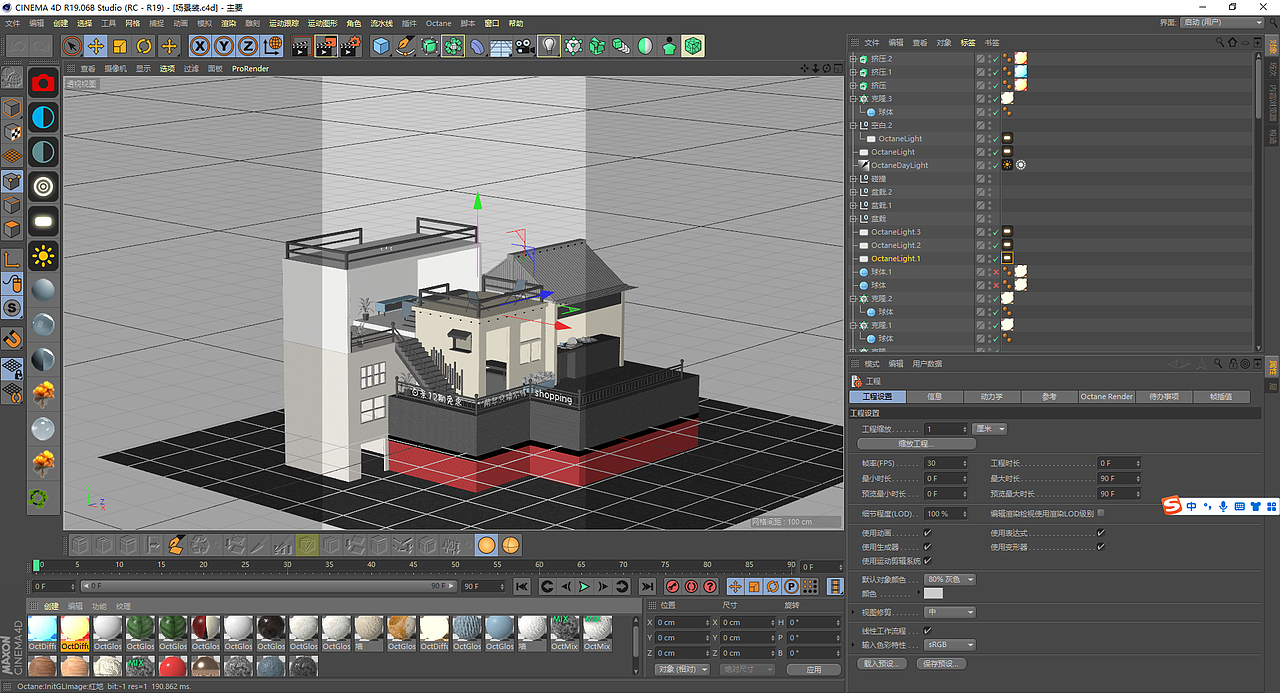
Task: Click the Camera object icon
Action: point(525,46)
